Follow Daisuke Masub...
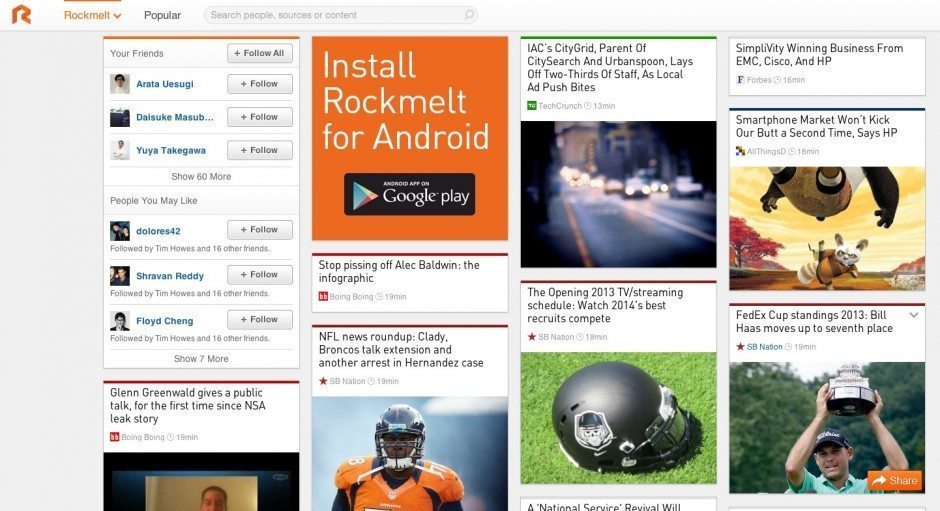The width and height of the screenshot is (940, 511). [260, 117]
